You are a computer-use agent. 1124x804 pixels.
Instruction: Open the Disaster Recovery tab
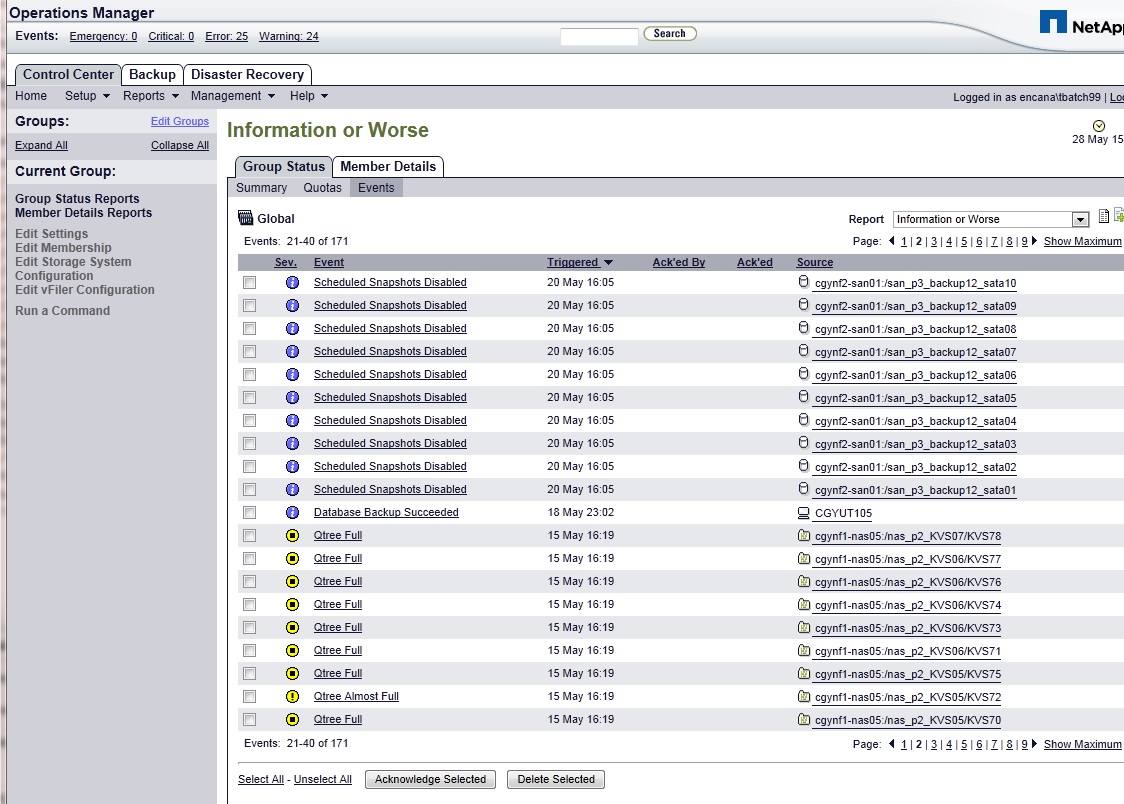point(247,75)
